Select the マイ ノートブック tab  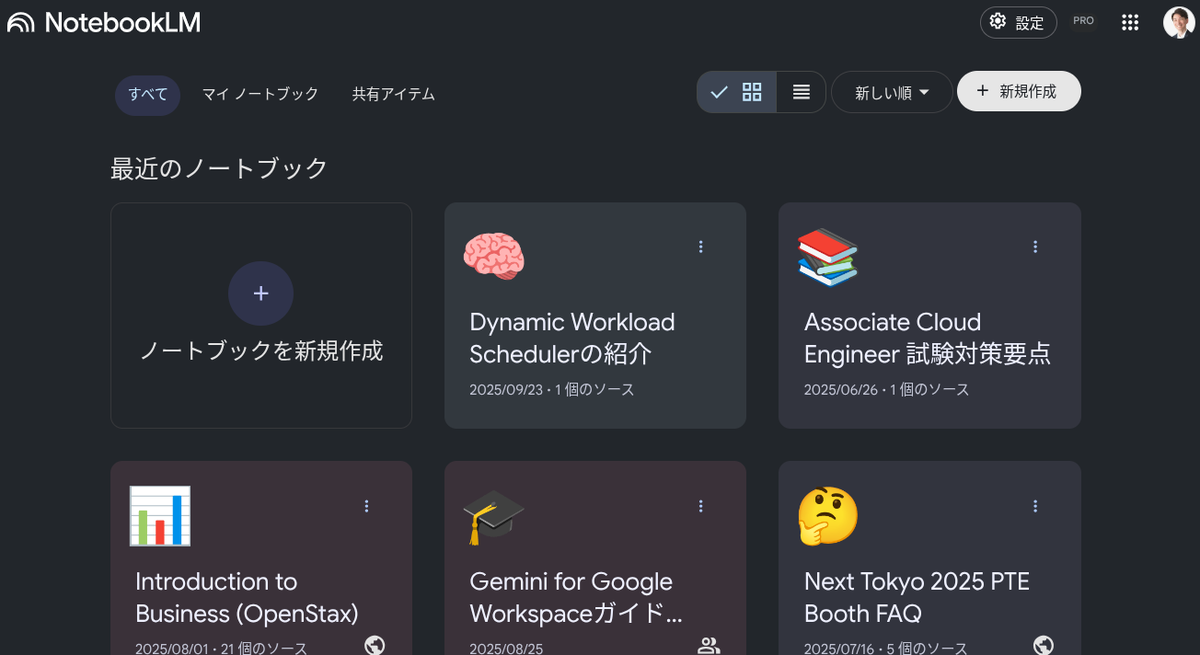tap(260, 94)
